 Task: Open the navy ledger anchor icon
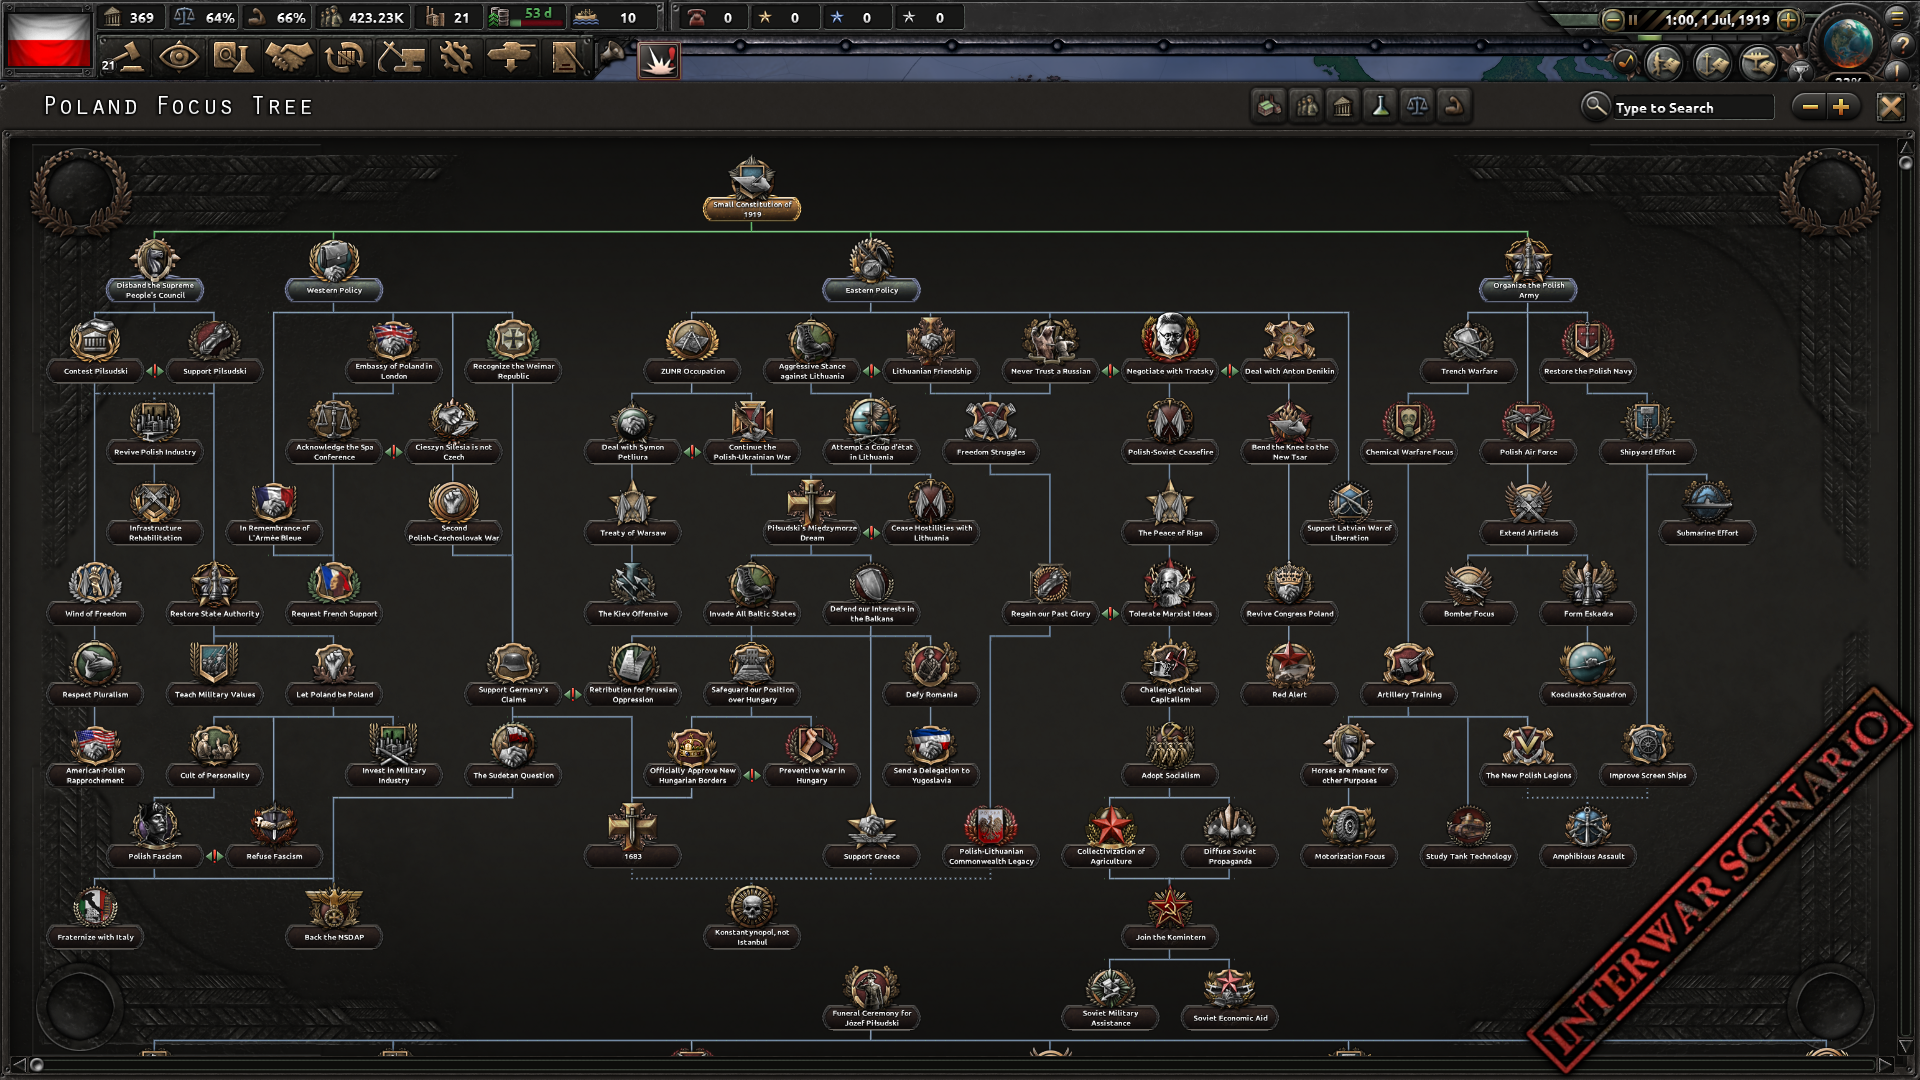1712,63
